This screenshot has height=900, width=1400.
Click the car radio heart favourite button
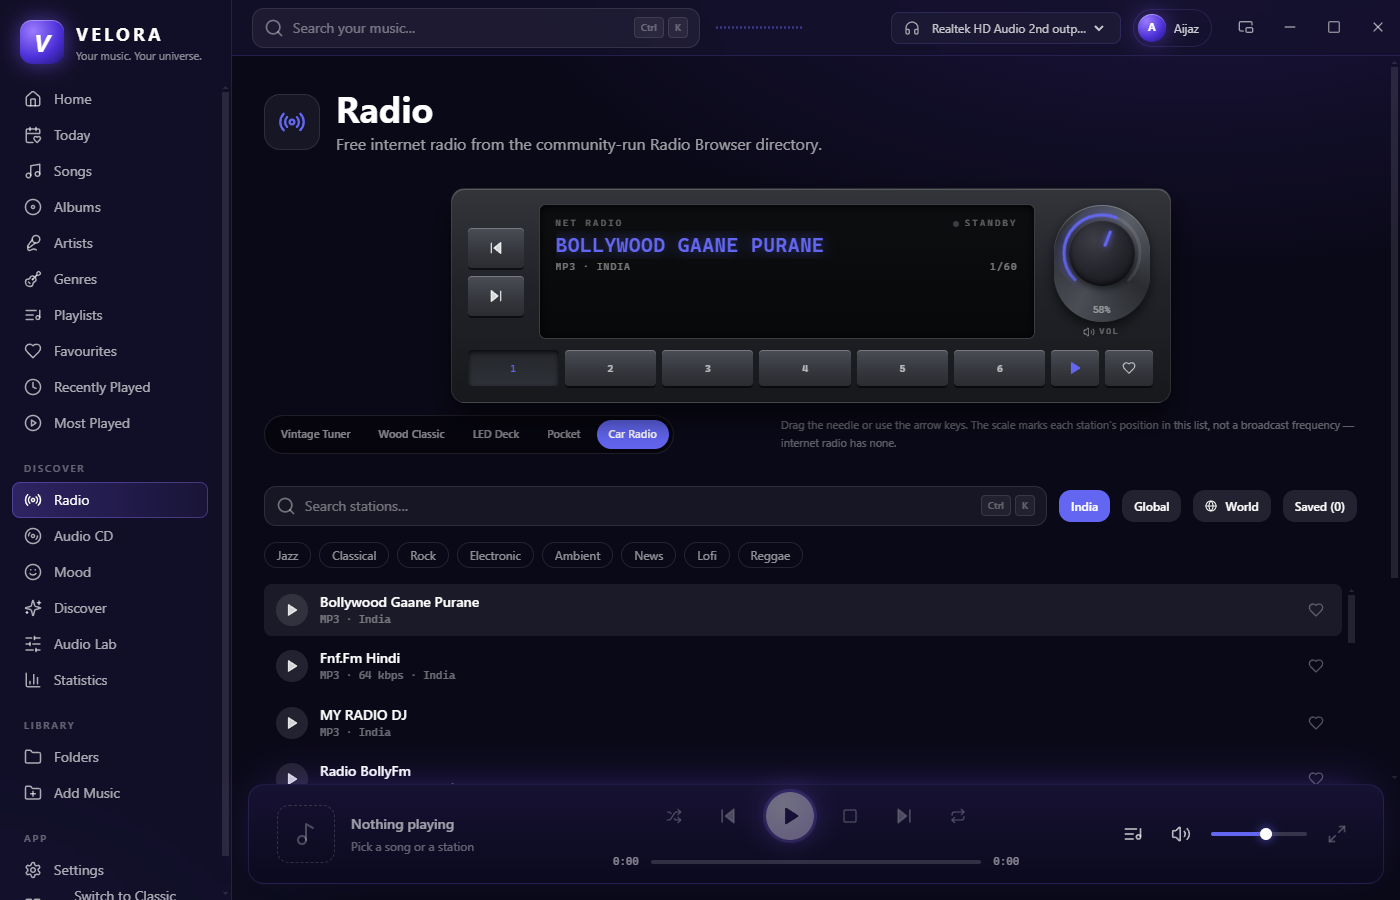pyautogui.click(x=1129, y=368)
